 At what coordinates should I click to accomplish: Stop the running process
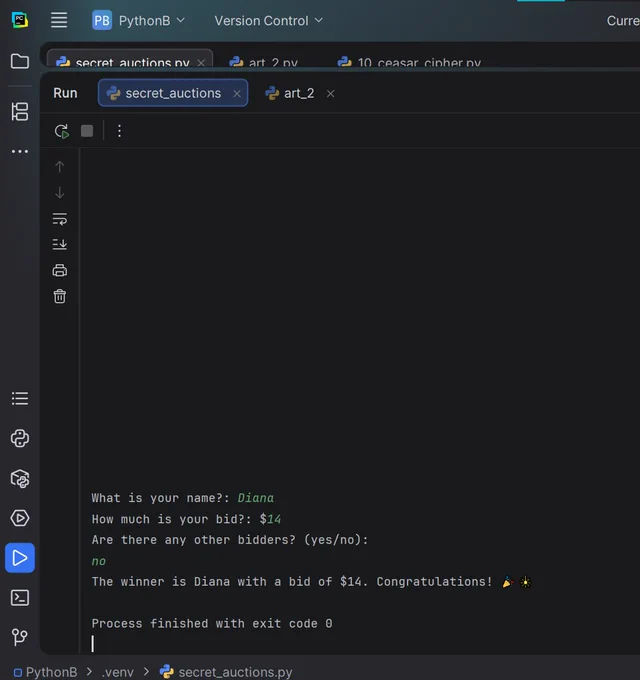[87, 131]
